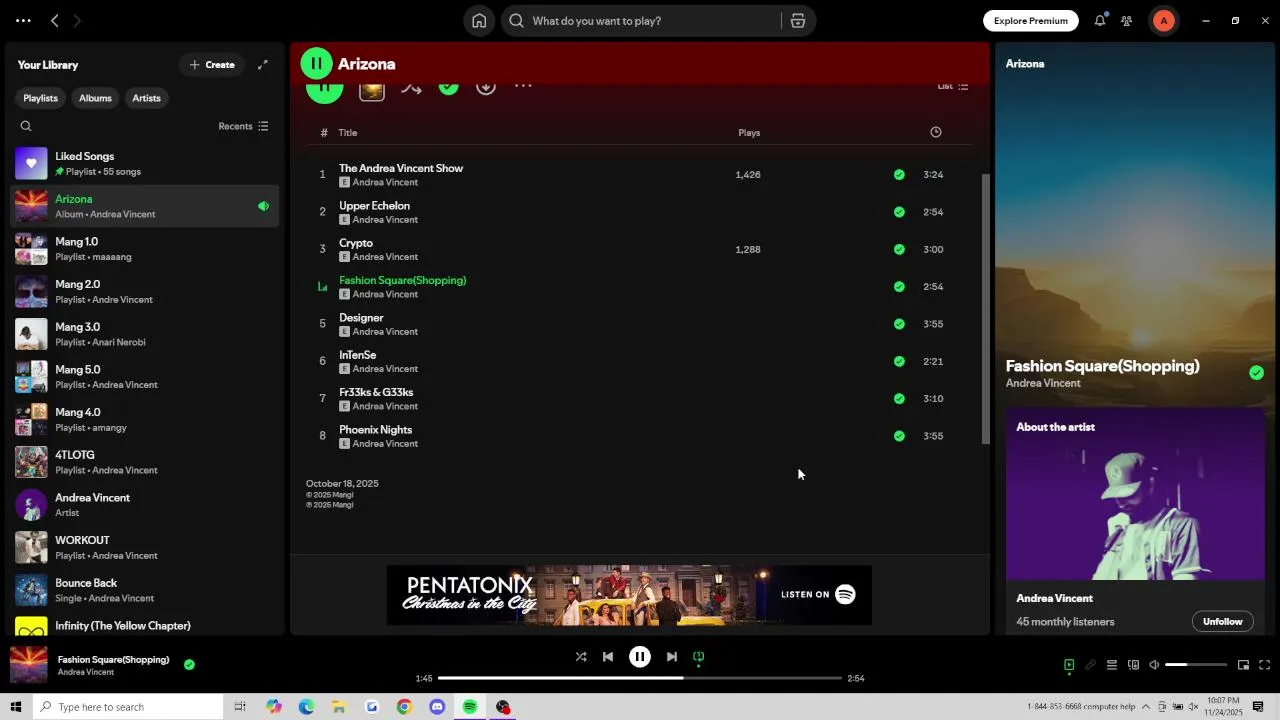Seek within the song progress bar
1280x720 pixels.
tap(640, 678)
